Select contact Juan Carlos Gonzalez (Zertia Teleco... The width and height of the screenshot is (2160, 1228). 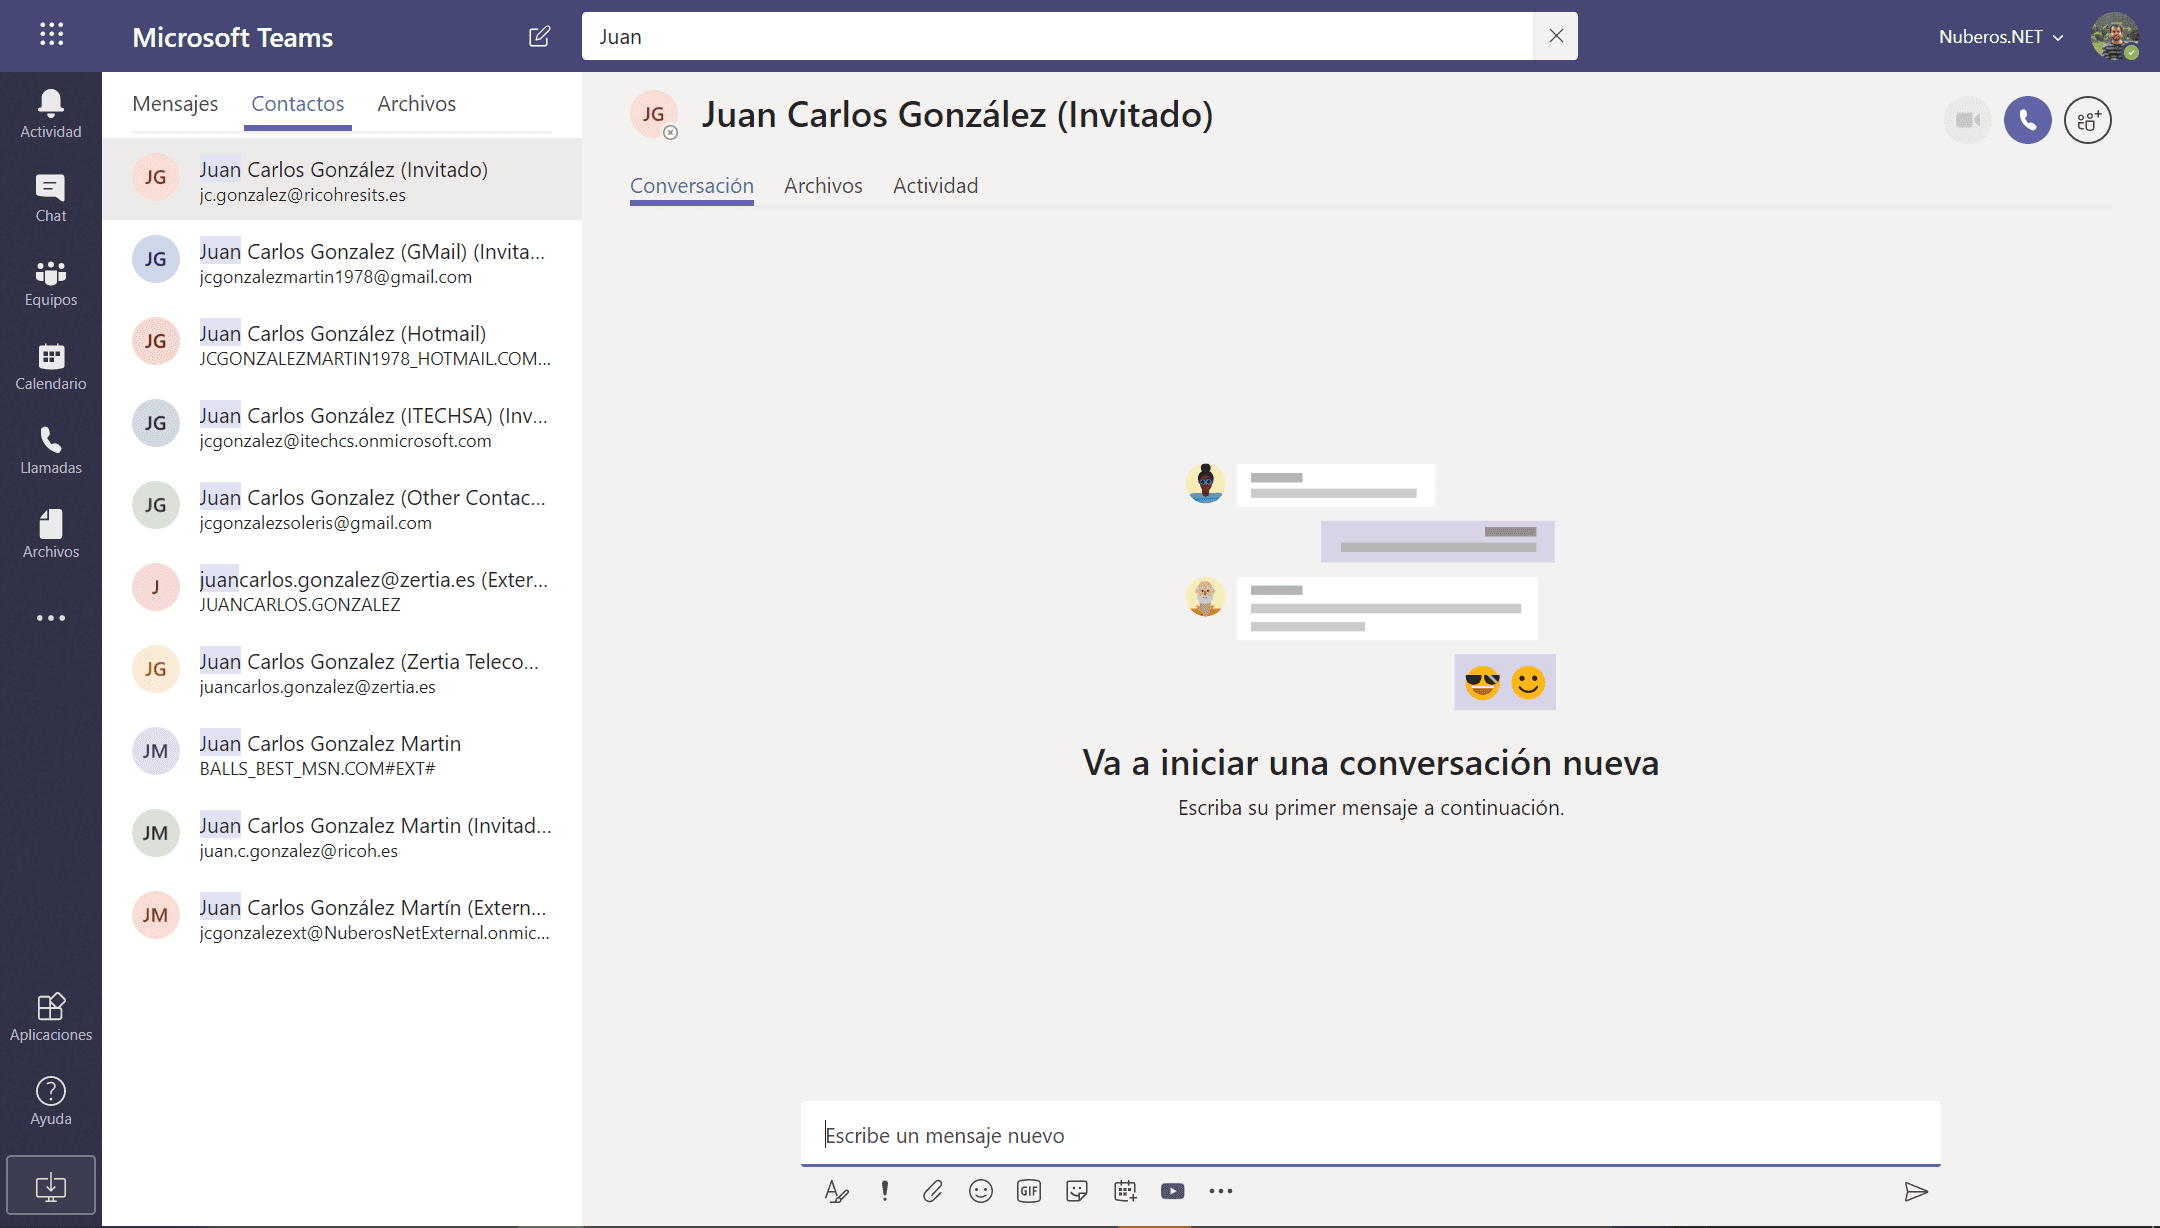coord(342,672)
